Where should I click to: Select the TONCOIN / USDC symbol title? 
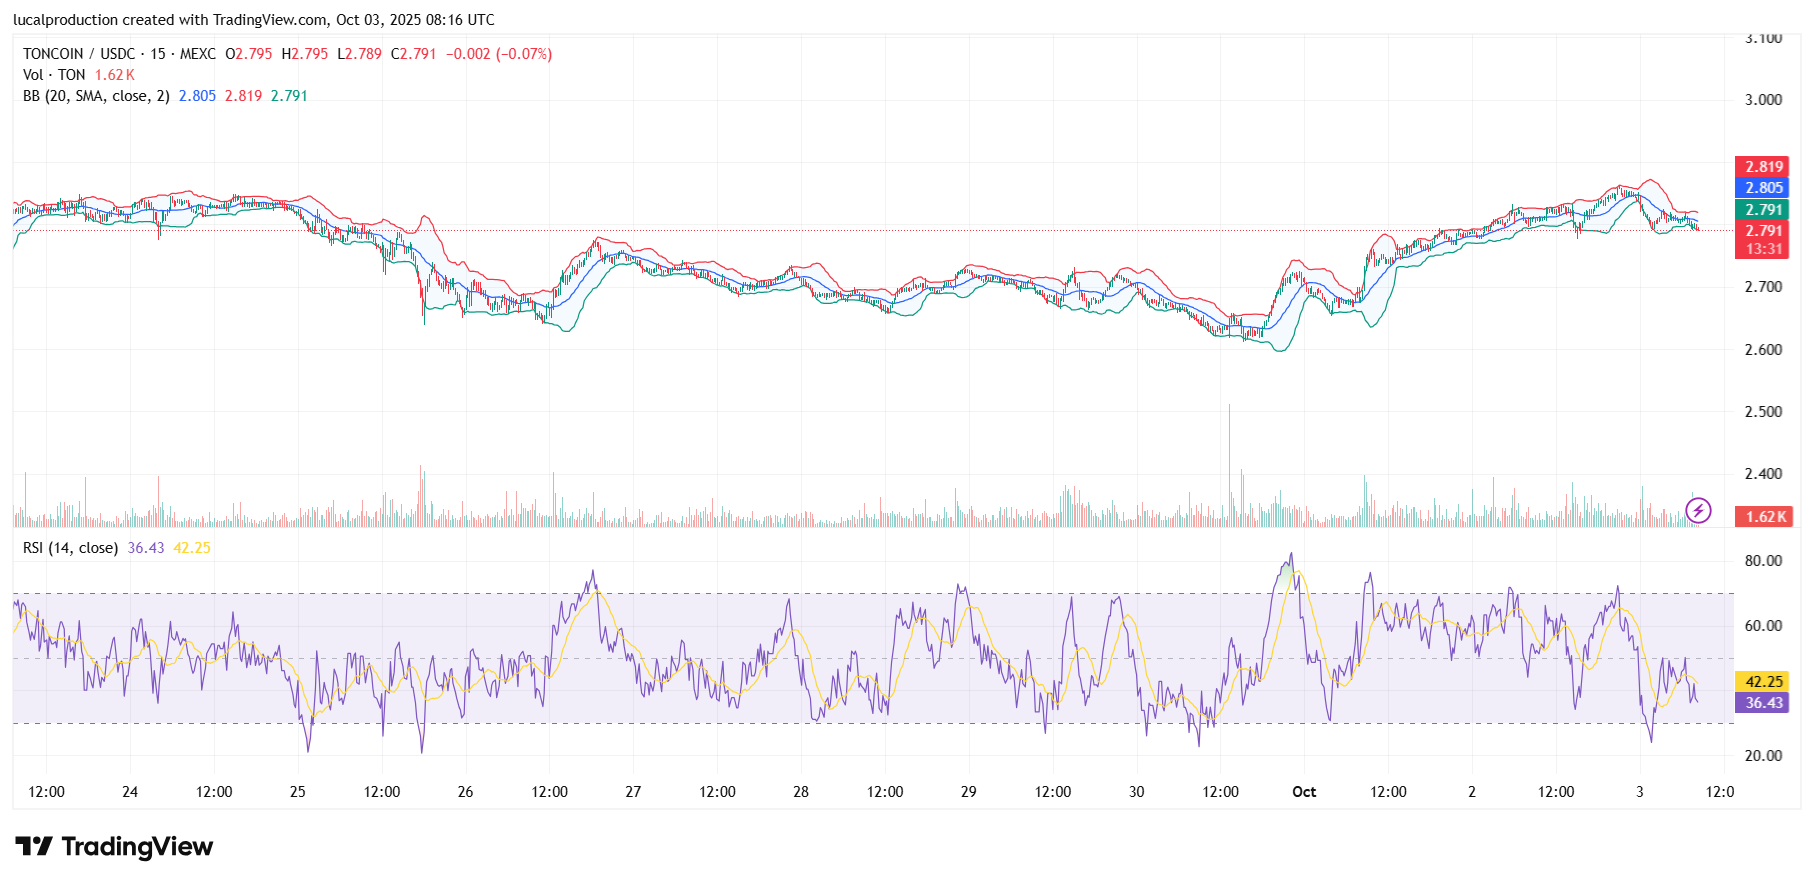[x=118, y=54]
